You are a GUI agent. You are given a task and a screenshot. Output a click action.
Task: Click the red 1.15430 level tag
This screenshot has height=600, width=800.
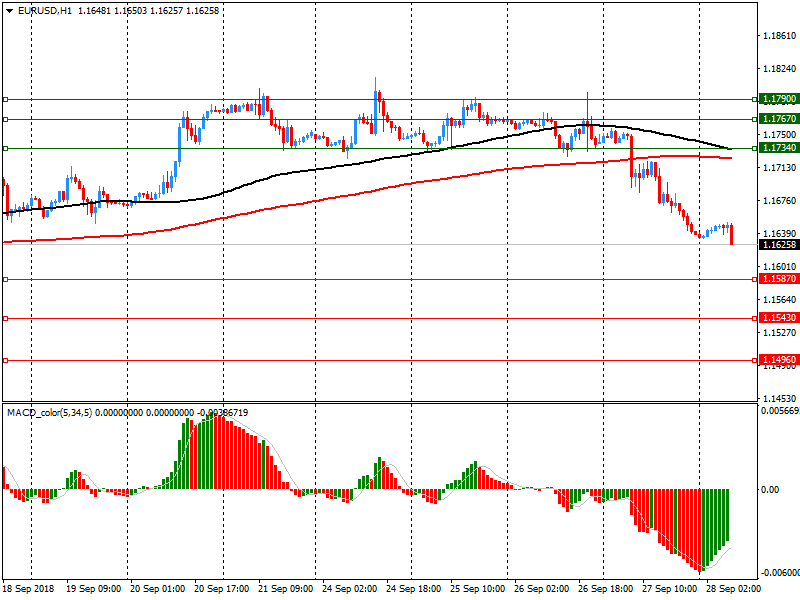pyautogui.click(x=778, y=318)
